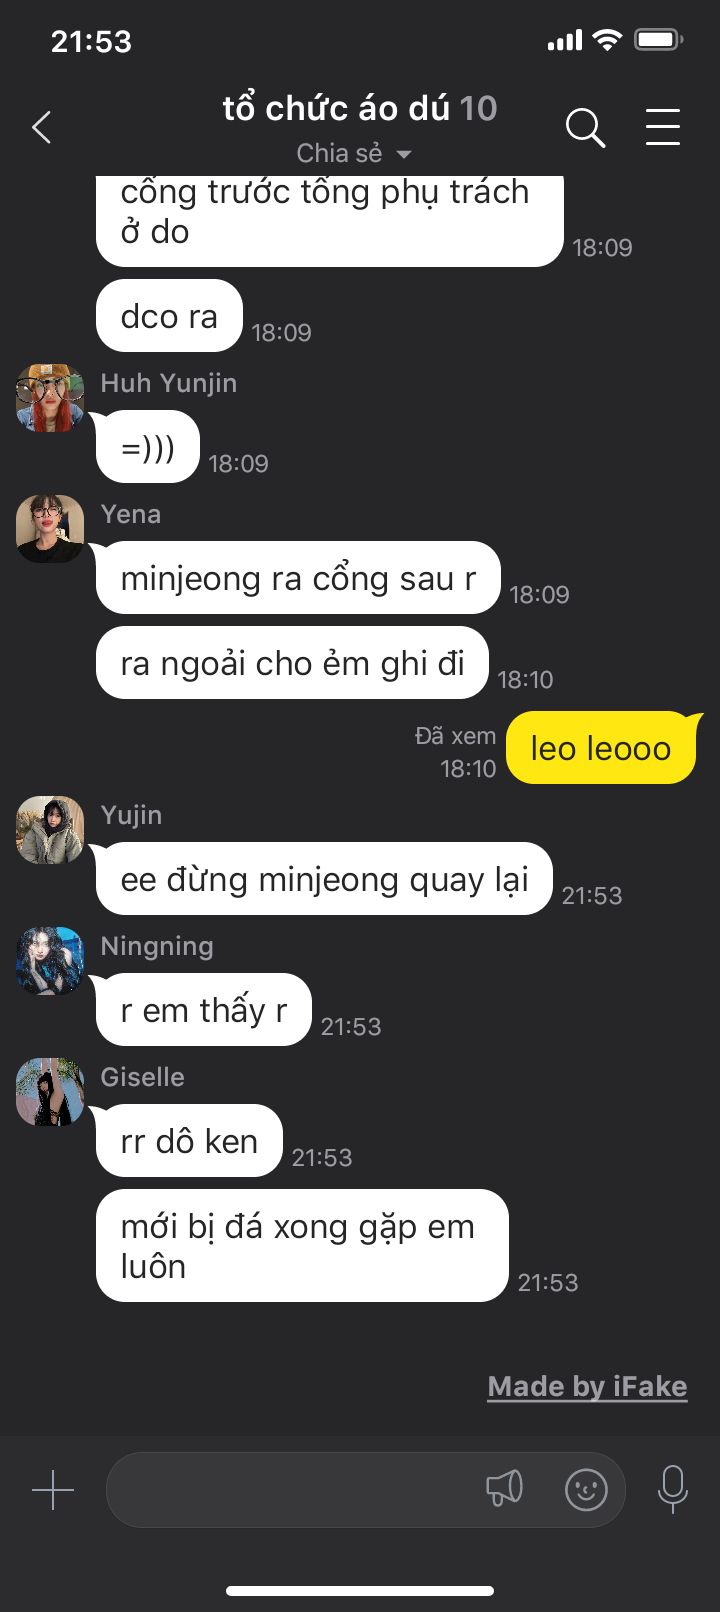Viewport: 720px width, 1612px height.
Task: Open the chat hamburger menu
Action: point(662,128)
